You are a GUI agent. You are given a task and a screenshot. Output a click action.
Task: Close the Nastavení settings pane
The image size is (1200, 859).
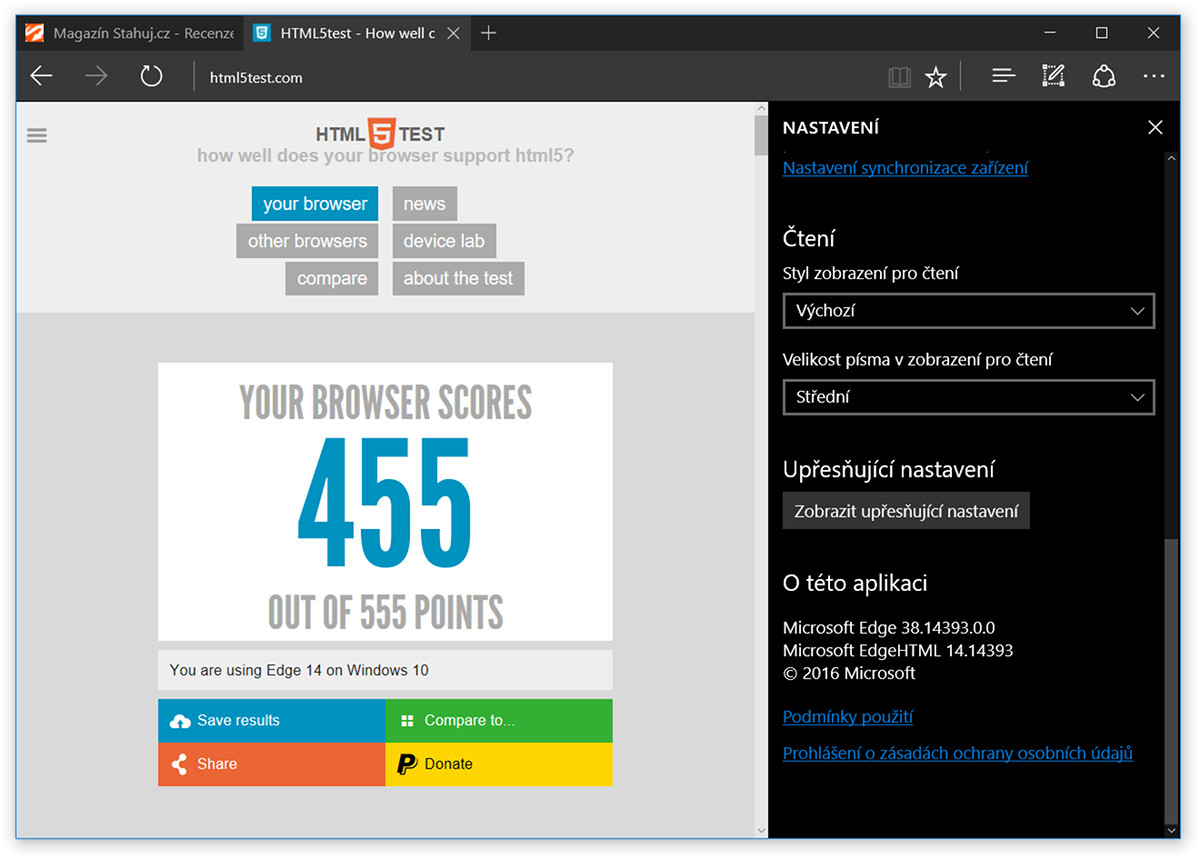(1155, 127)
